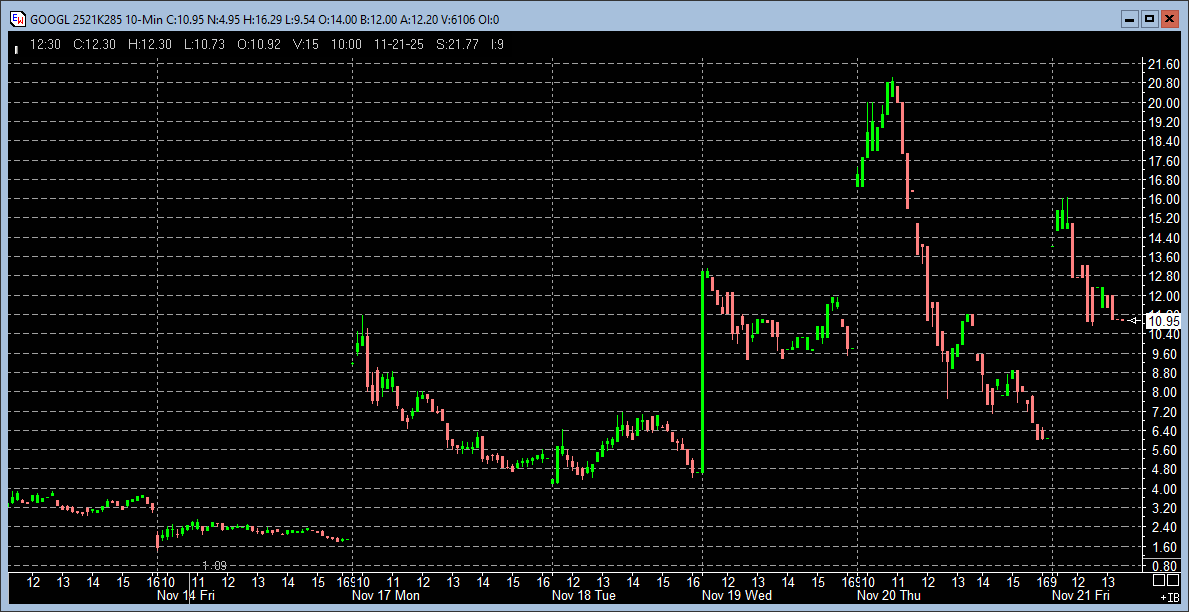Select the Nov 18 Tue date label

(x=583, y=596)
